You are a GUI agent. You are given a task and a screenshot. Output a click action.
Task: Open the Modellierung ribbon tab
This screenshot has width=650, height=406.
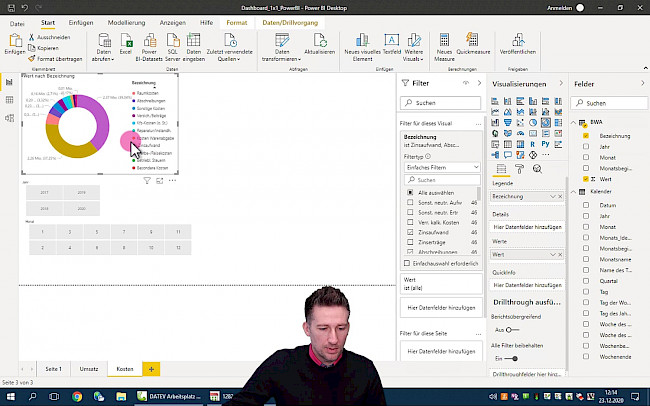pos(125,20)
